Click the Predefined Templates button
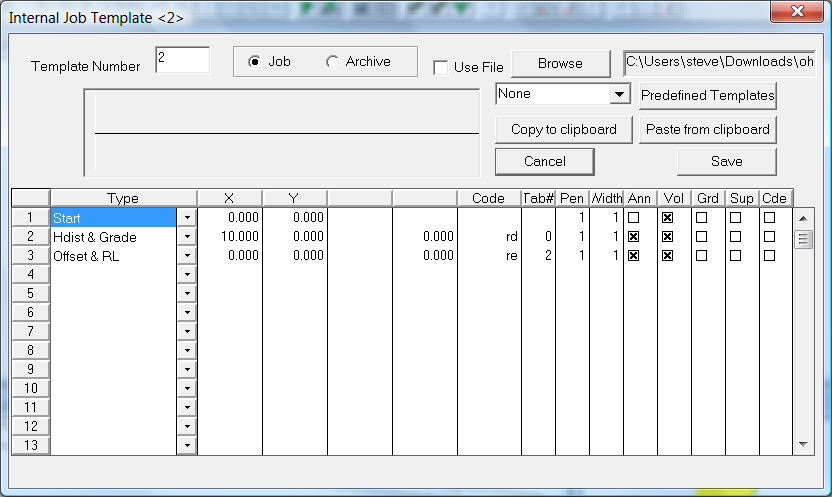This screenshot has height=497, width=832. (x=707, y=95)
